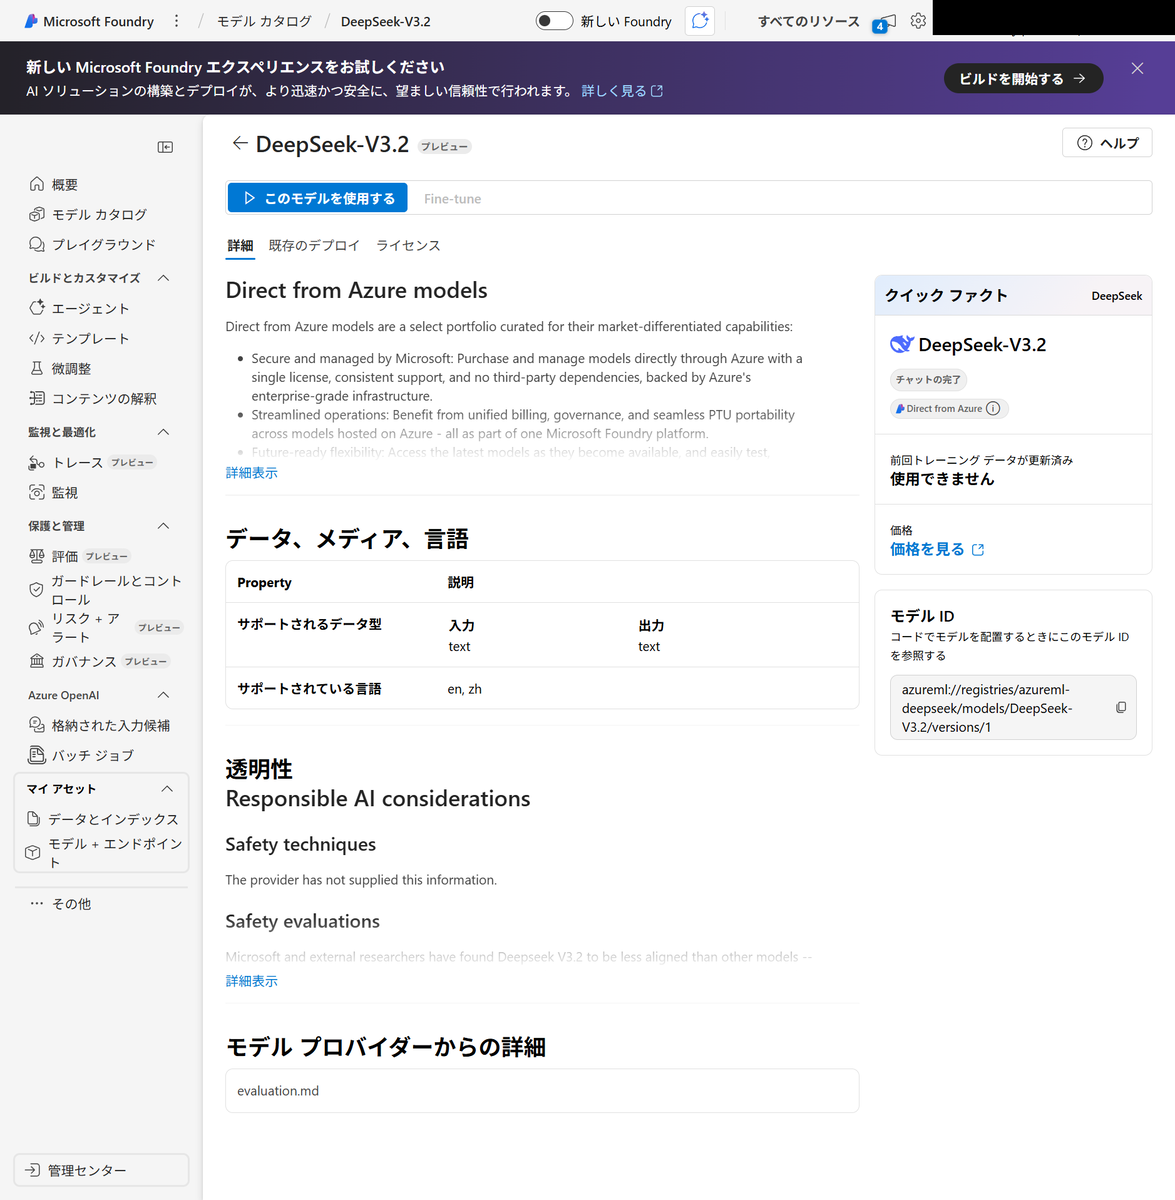The image size is (1175, 1200).
Task: Click the リスク + アラート icon
Action: click(37, 627)
